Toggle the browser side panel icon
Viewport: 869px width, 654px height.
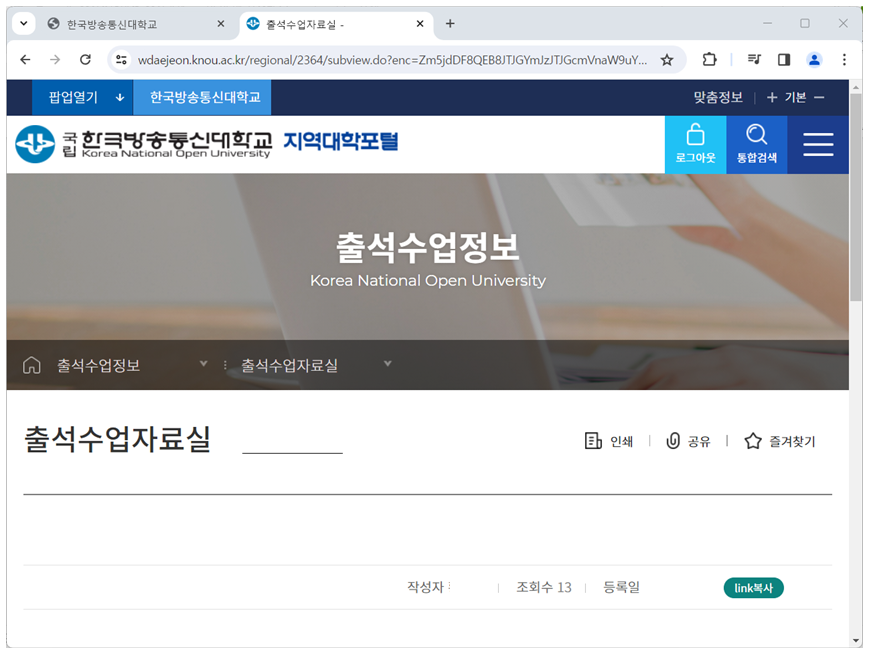(784, 59)
